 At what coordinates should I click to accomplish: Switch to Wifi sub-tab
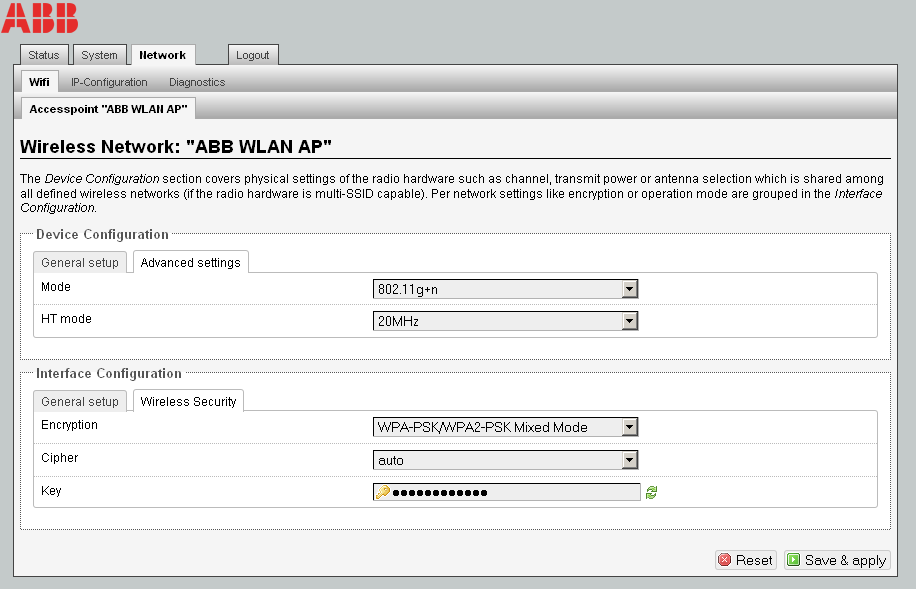[x=39, y=82]
